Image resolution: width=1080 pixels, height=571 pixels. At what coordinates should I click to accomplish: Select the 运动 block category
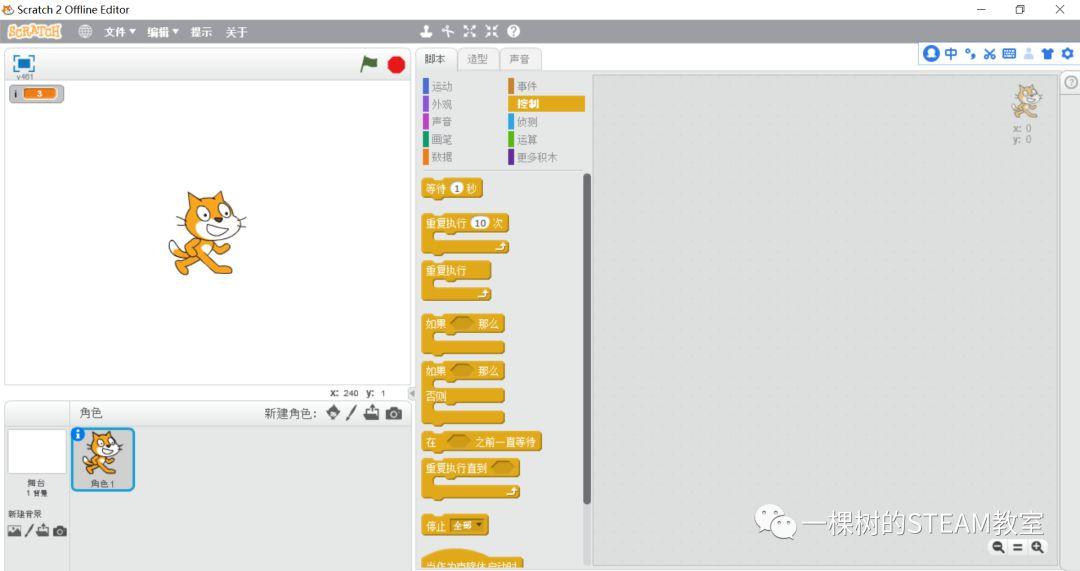click(438, 86)
